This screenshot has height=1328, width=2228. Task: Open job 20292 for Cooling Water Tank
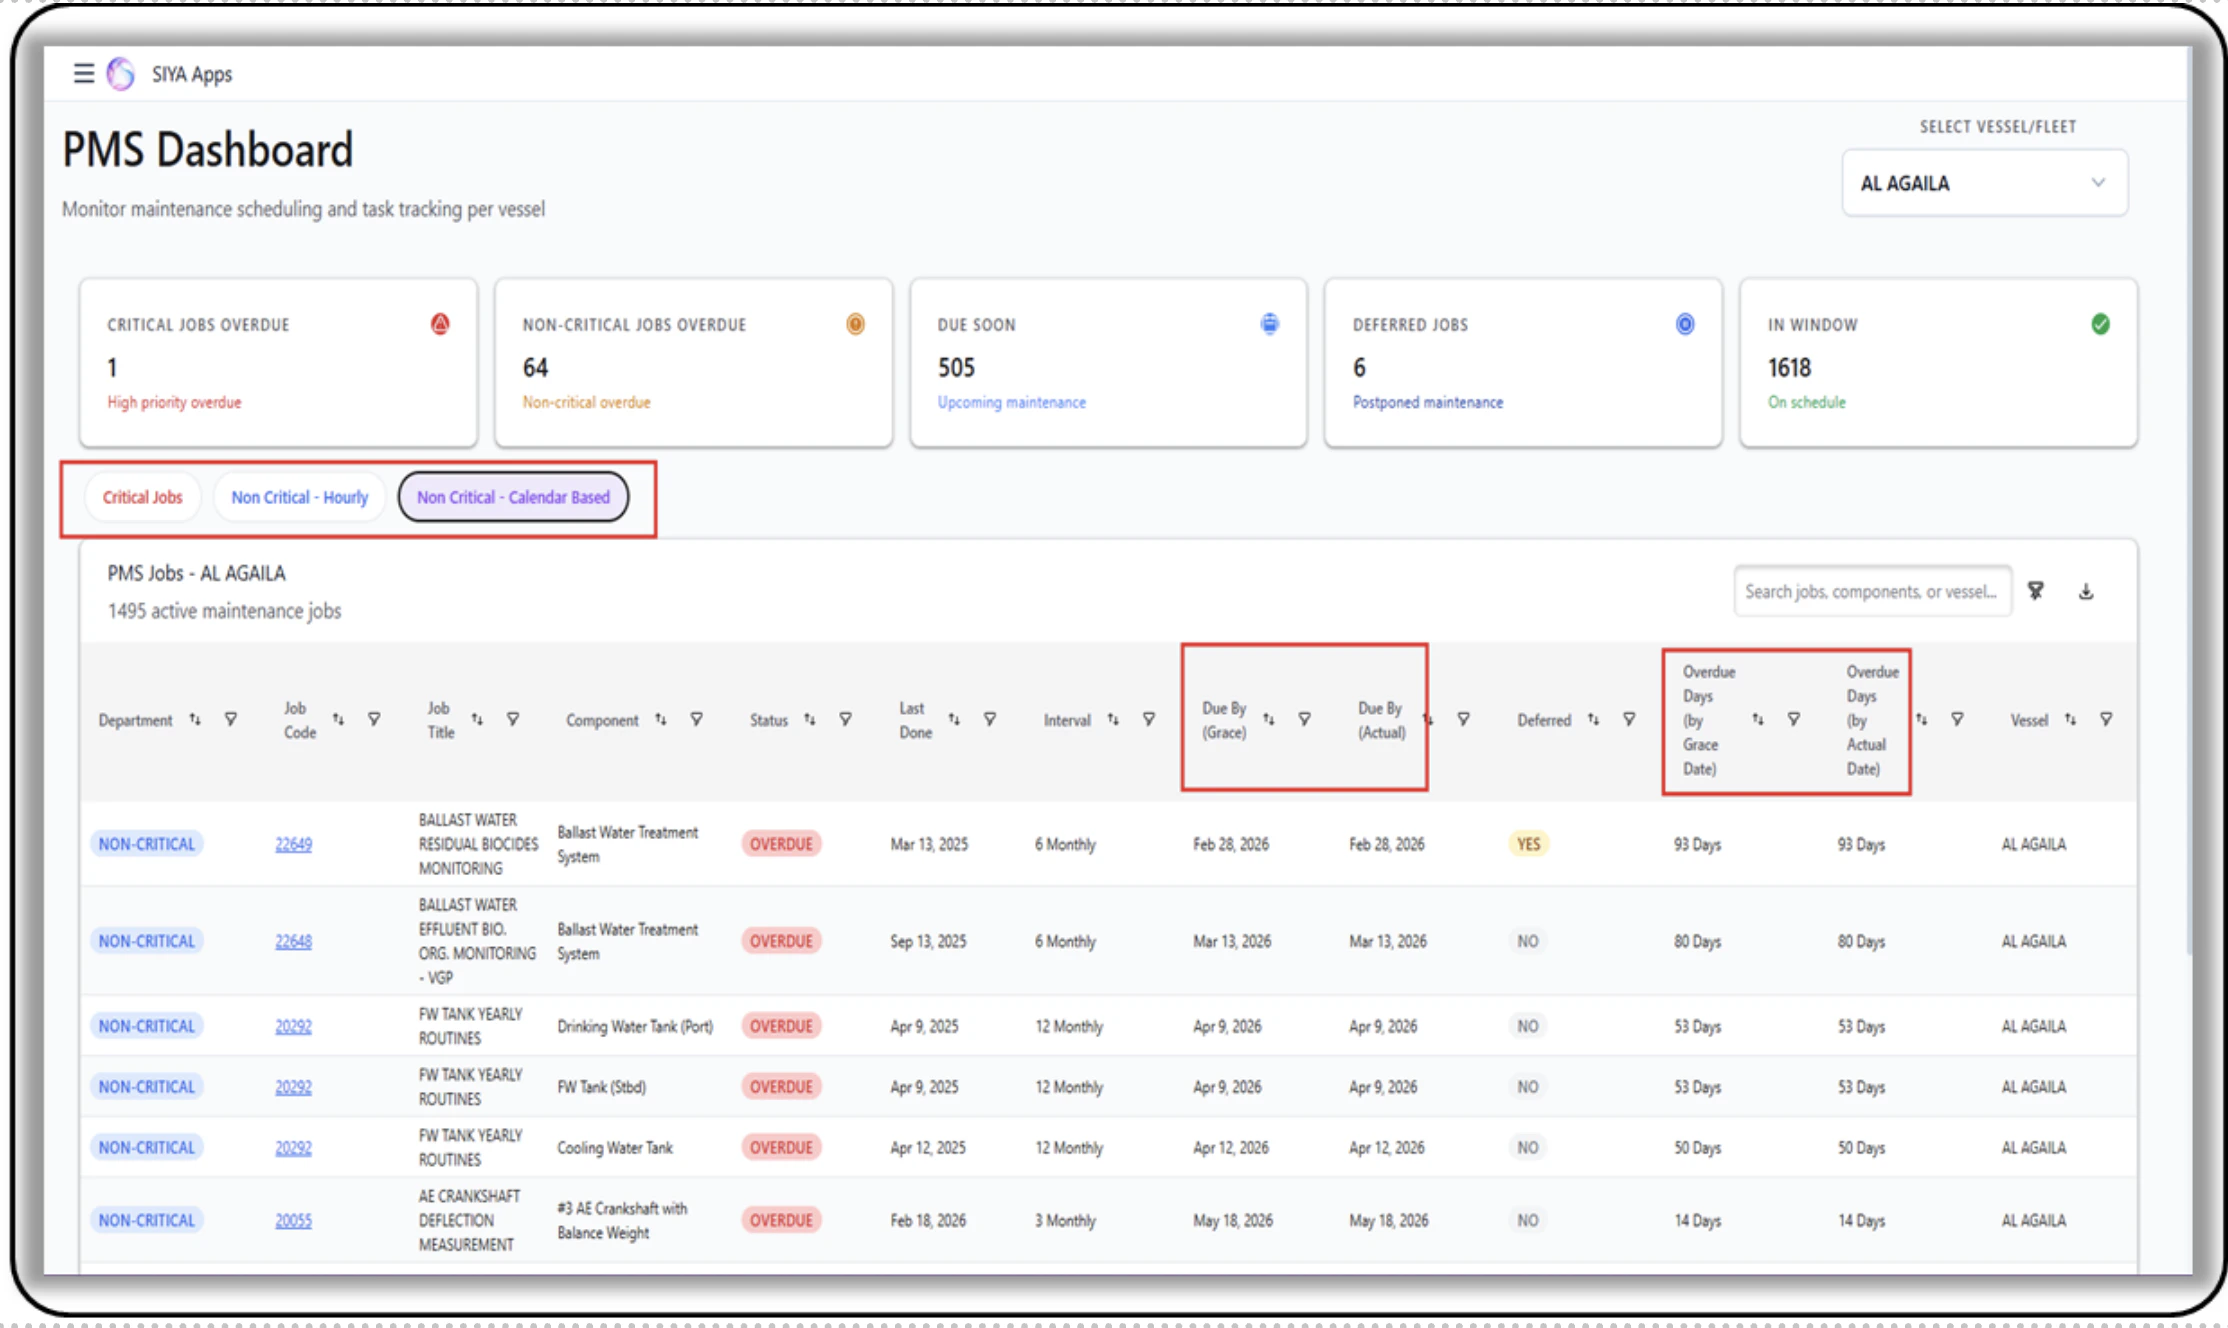[293, 1148]
